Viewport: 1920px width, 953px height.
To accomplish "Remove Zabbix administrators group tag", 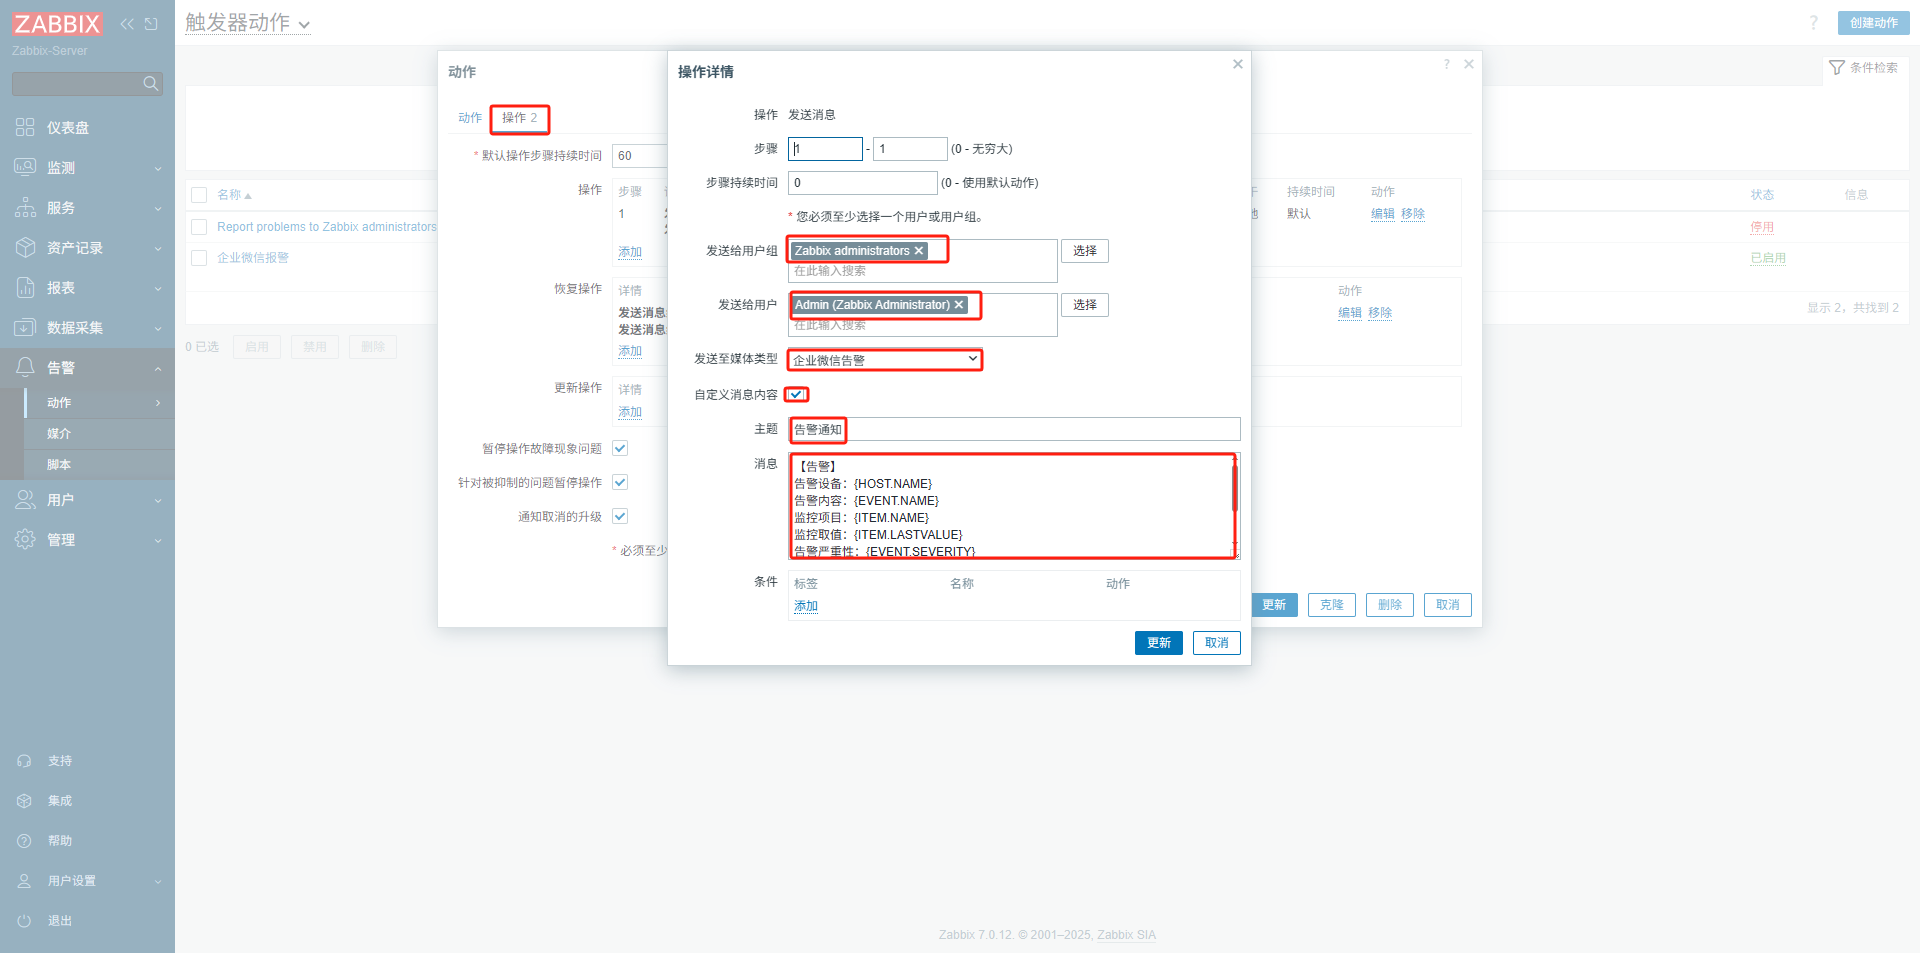I will pyautogui.click(x=919, y=251).
